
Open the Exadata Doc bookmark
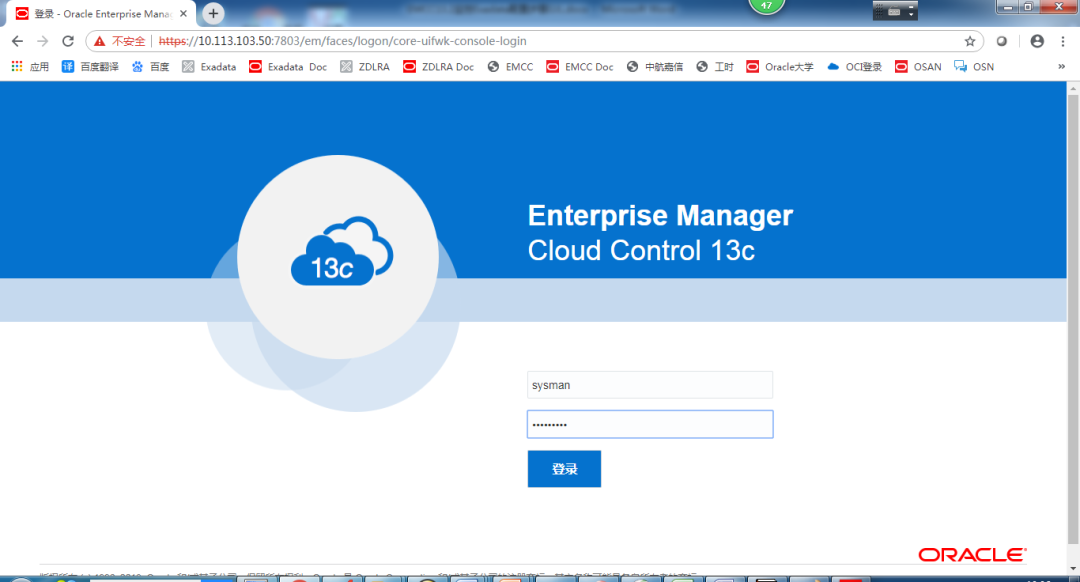click(288, 67)
